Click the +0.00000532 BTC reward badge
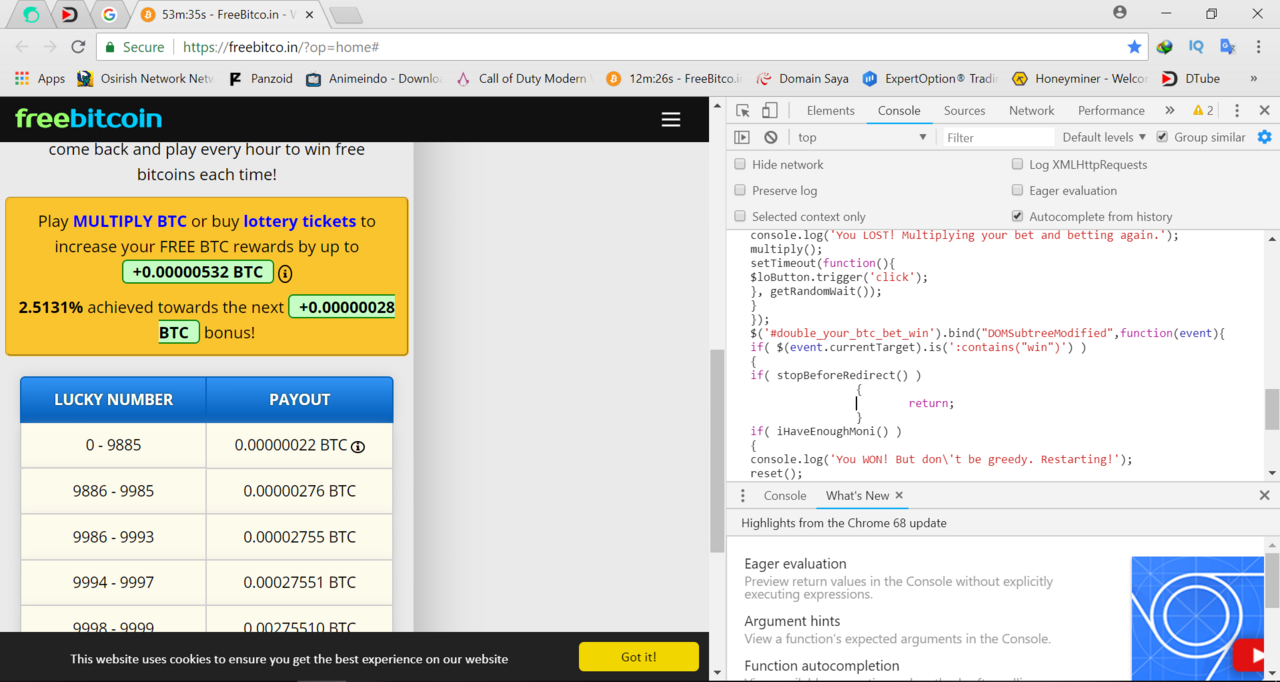1280x682 pixels. click(x=198, y=272)
